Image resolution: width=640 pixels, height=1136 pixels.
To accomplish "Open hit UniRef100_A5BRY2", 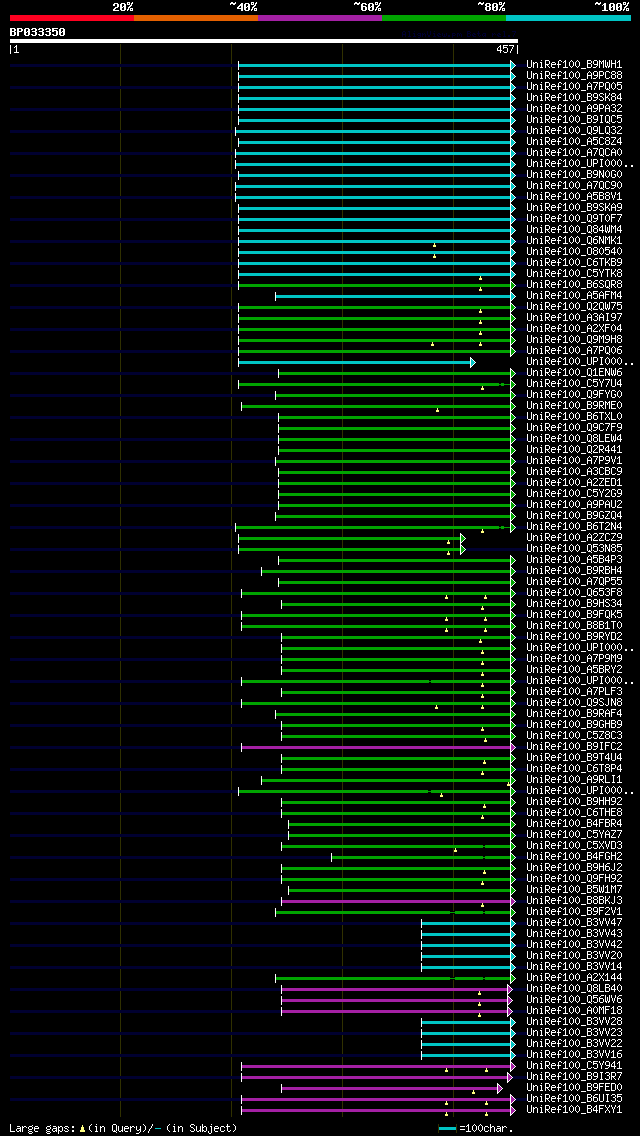I will 574,669.
